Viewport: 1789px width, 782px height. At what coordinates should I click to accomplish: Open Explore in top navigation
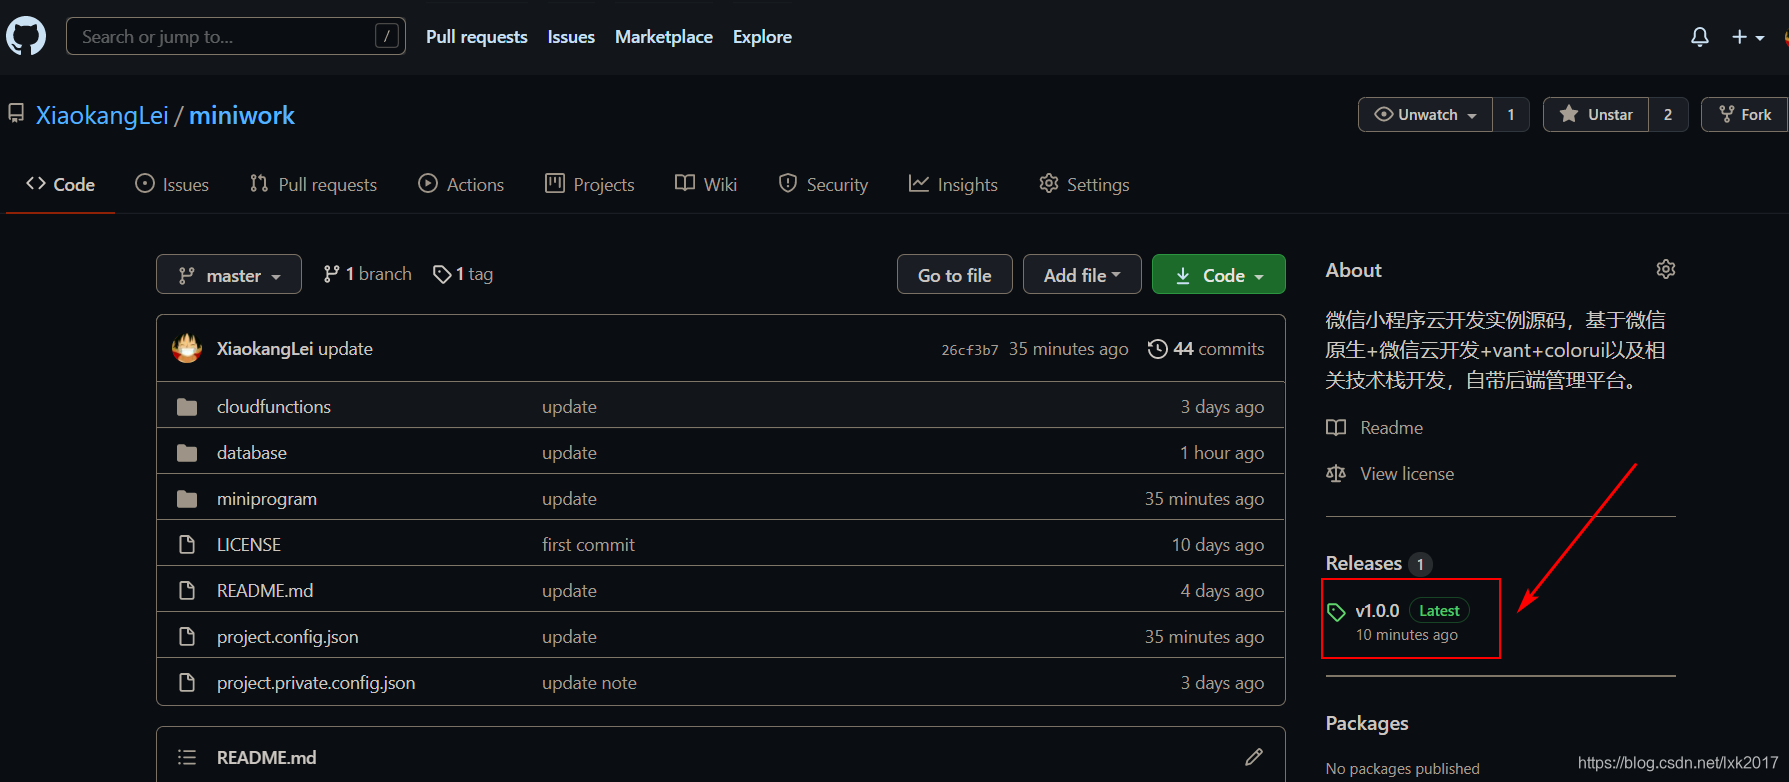[x=762, y=37]
